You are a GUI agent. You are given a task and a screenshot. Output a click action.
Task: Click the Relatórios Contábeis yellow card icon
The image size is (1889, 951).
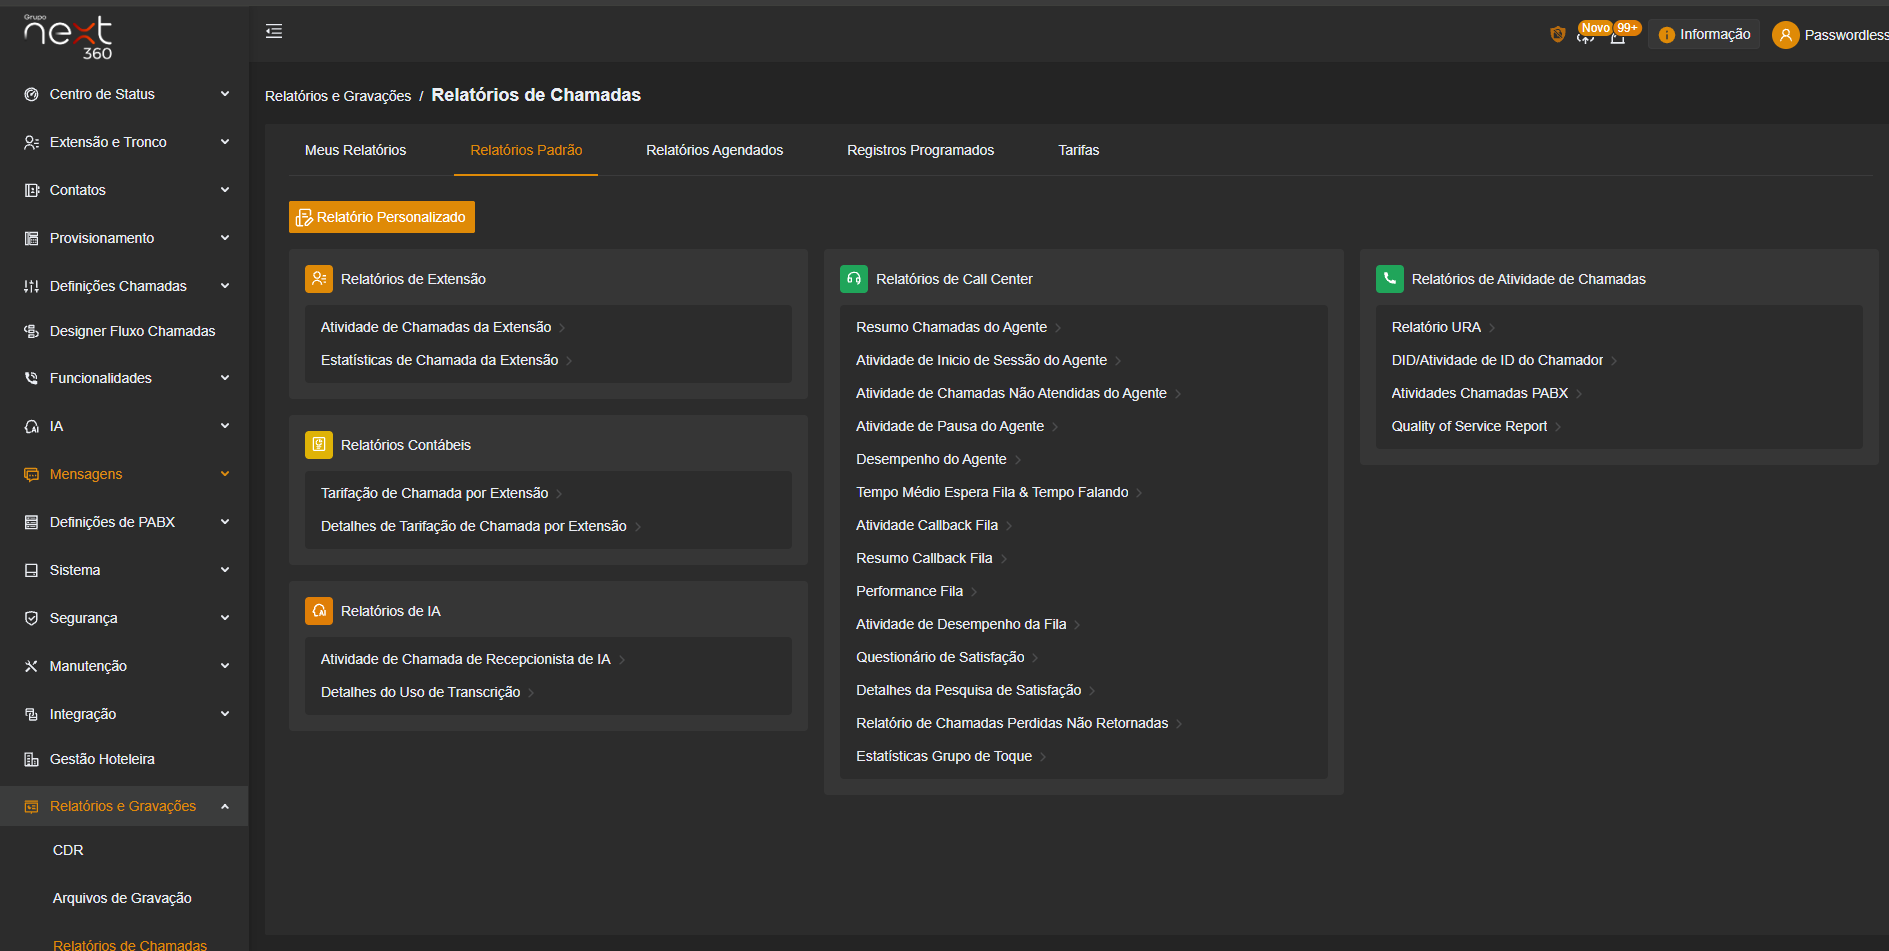[319, 445]
